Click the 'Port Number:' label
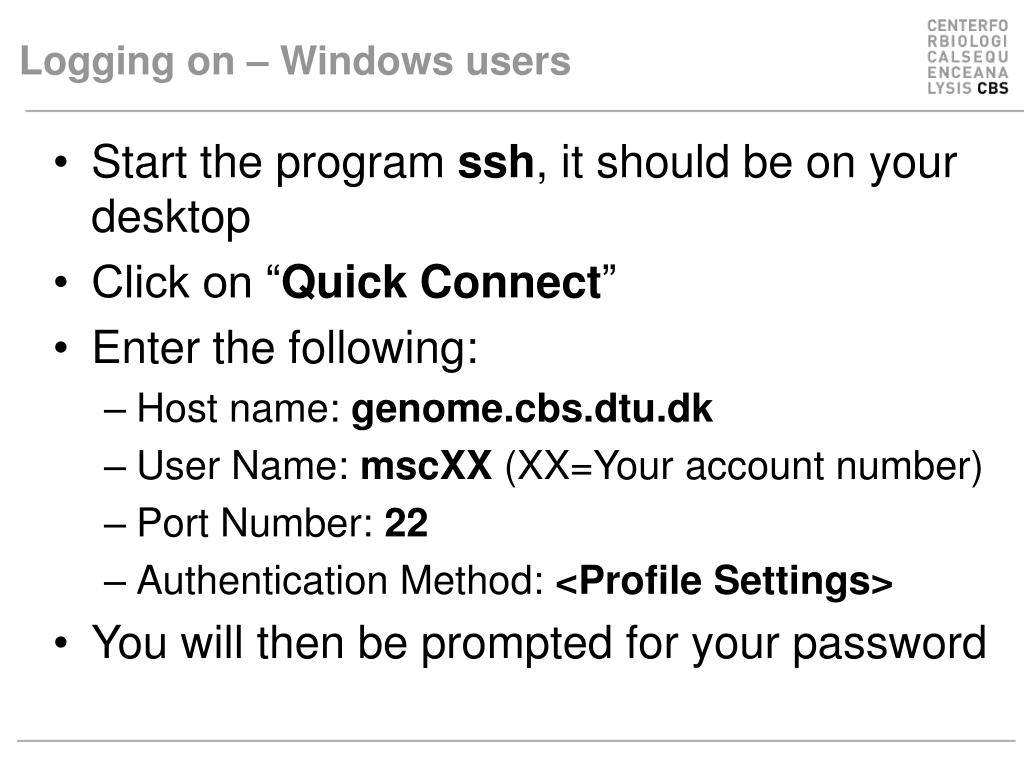 [x=255, y=522]
